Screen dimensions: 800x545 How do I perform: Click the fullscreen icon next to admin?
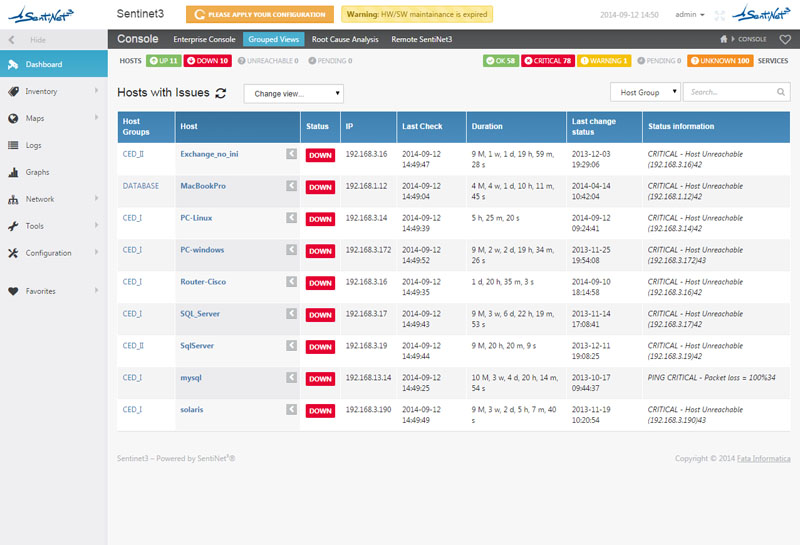tap(719, 15)
